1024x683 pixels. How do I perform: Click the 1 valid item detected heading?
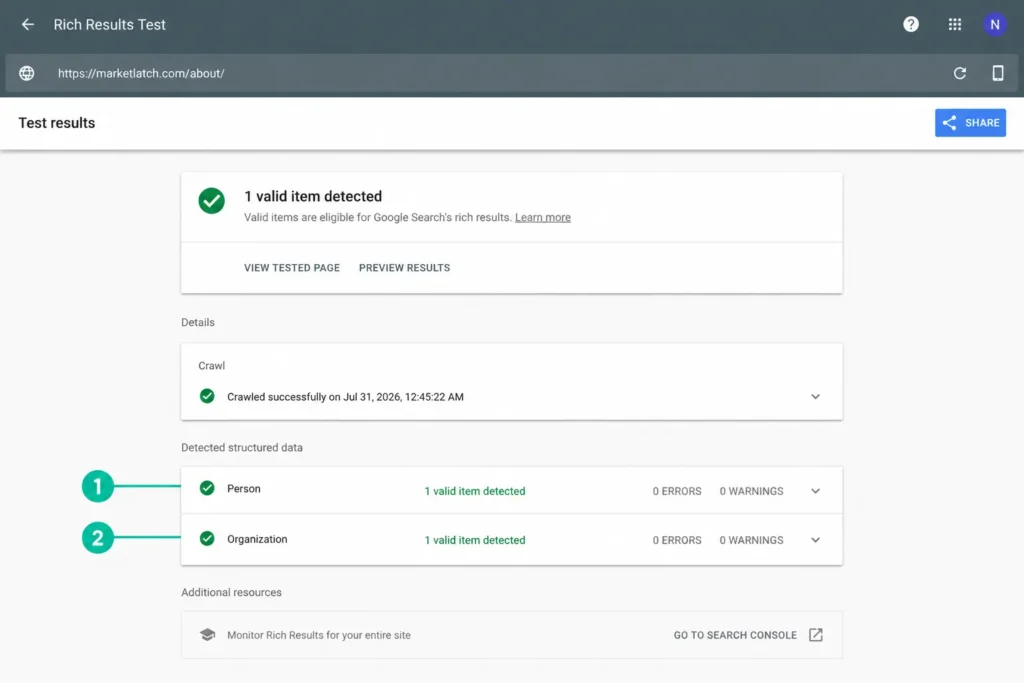(313, 197)
